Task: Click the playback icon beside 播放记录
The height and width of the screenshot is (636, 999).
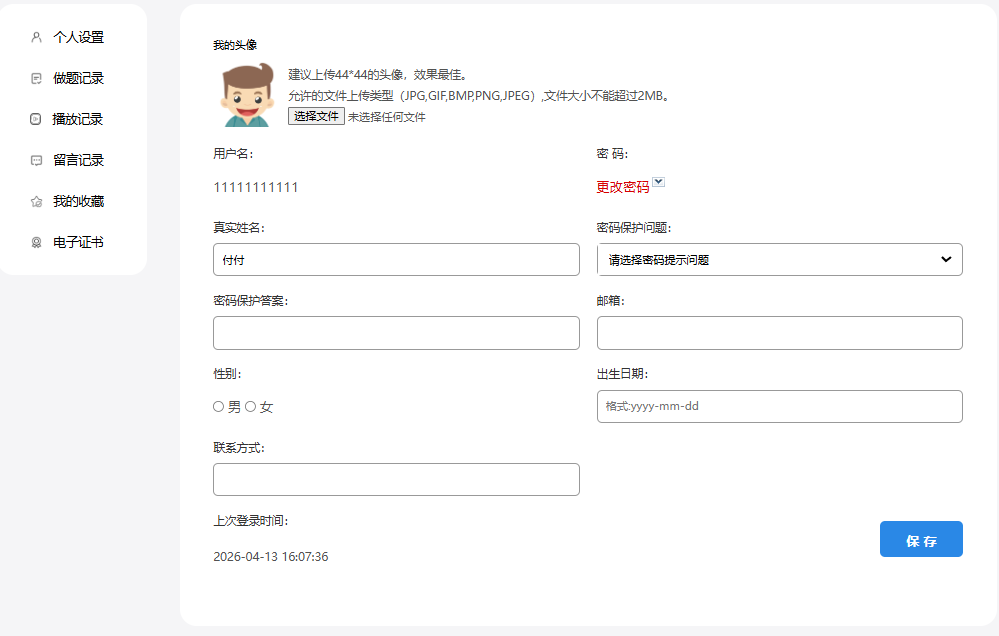Action: click(x=36, y=119)
